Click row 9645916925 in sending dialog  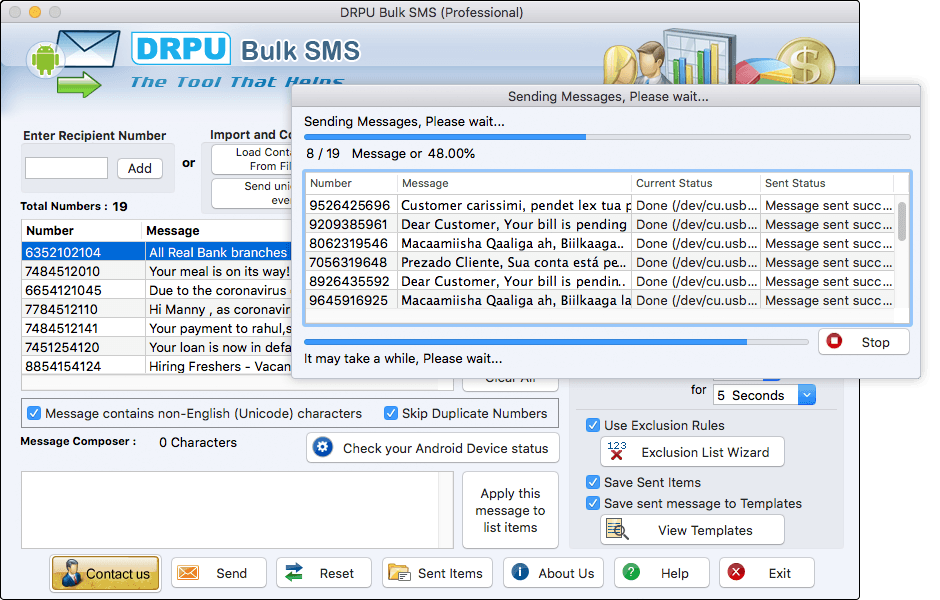pos(601,300)
